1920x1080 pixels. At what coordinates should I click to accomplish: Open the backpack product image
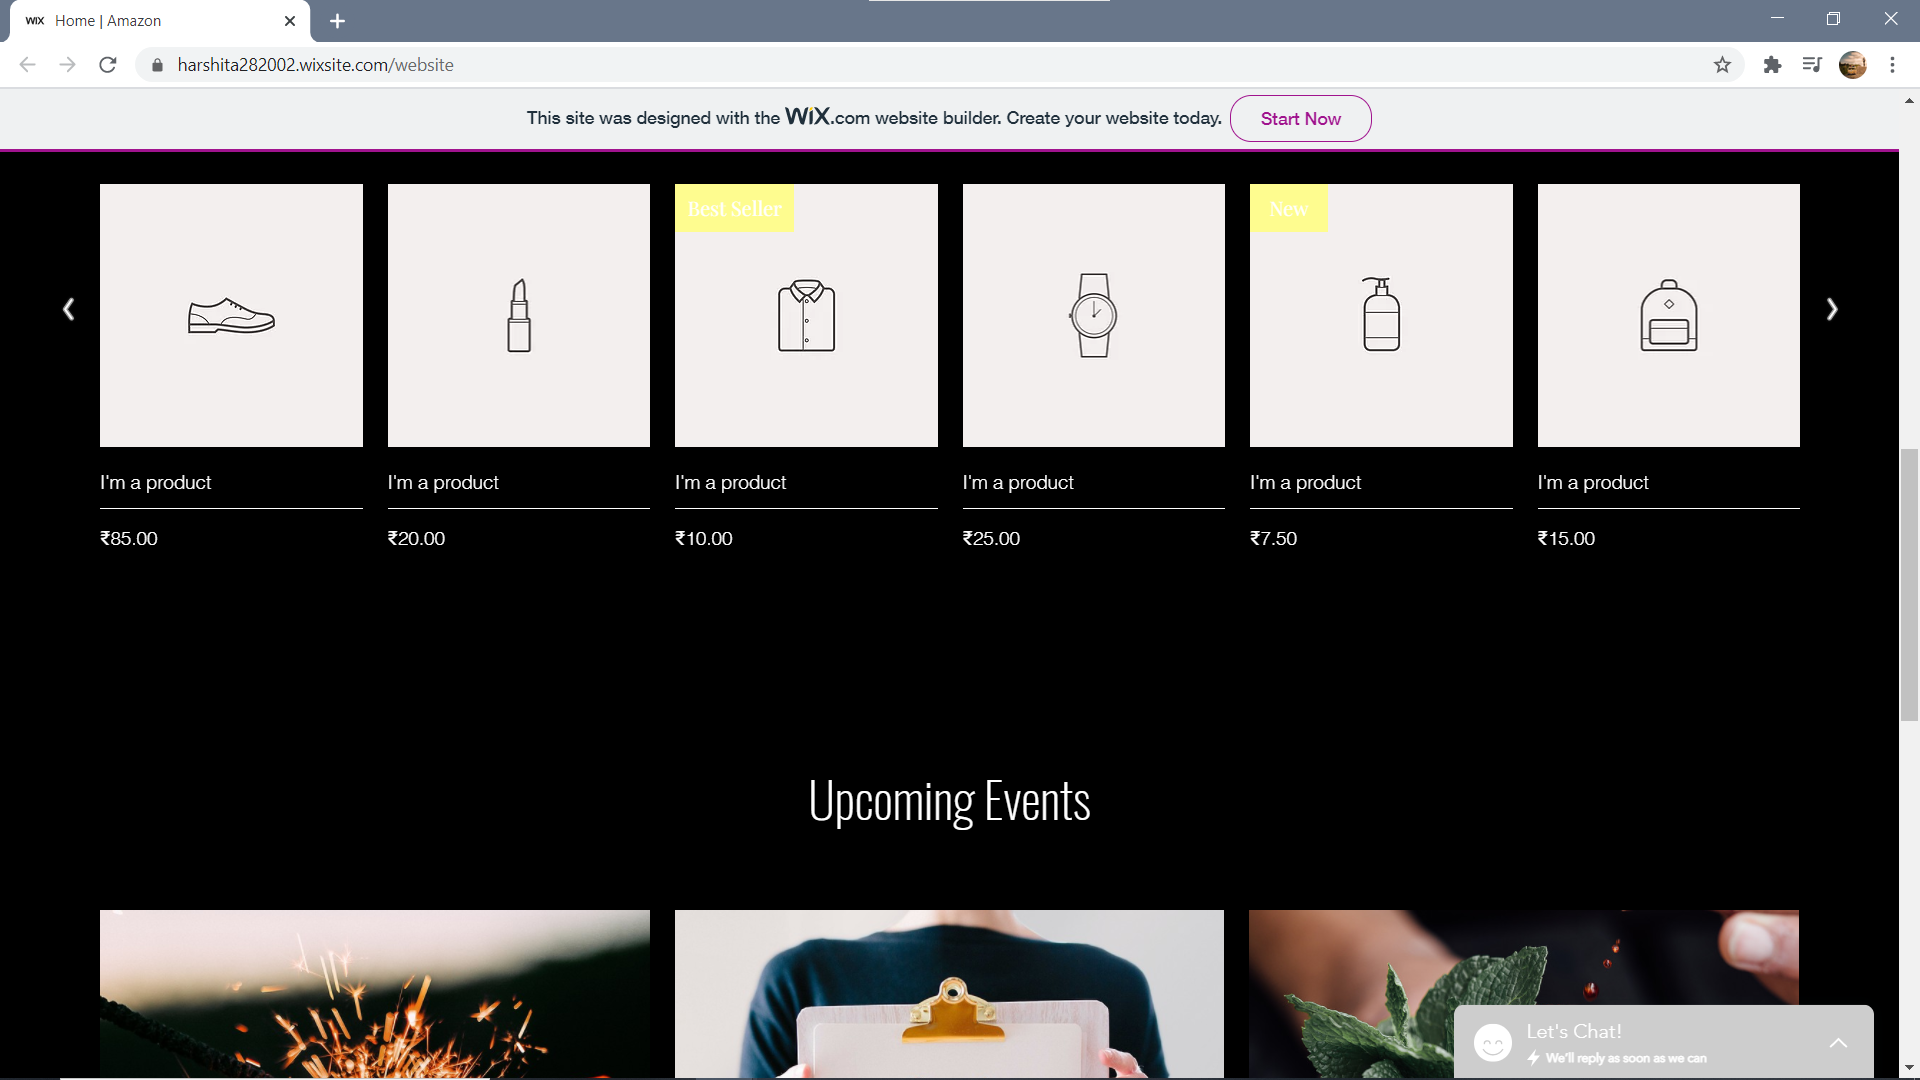(x=1668, y=315)
